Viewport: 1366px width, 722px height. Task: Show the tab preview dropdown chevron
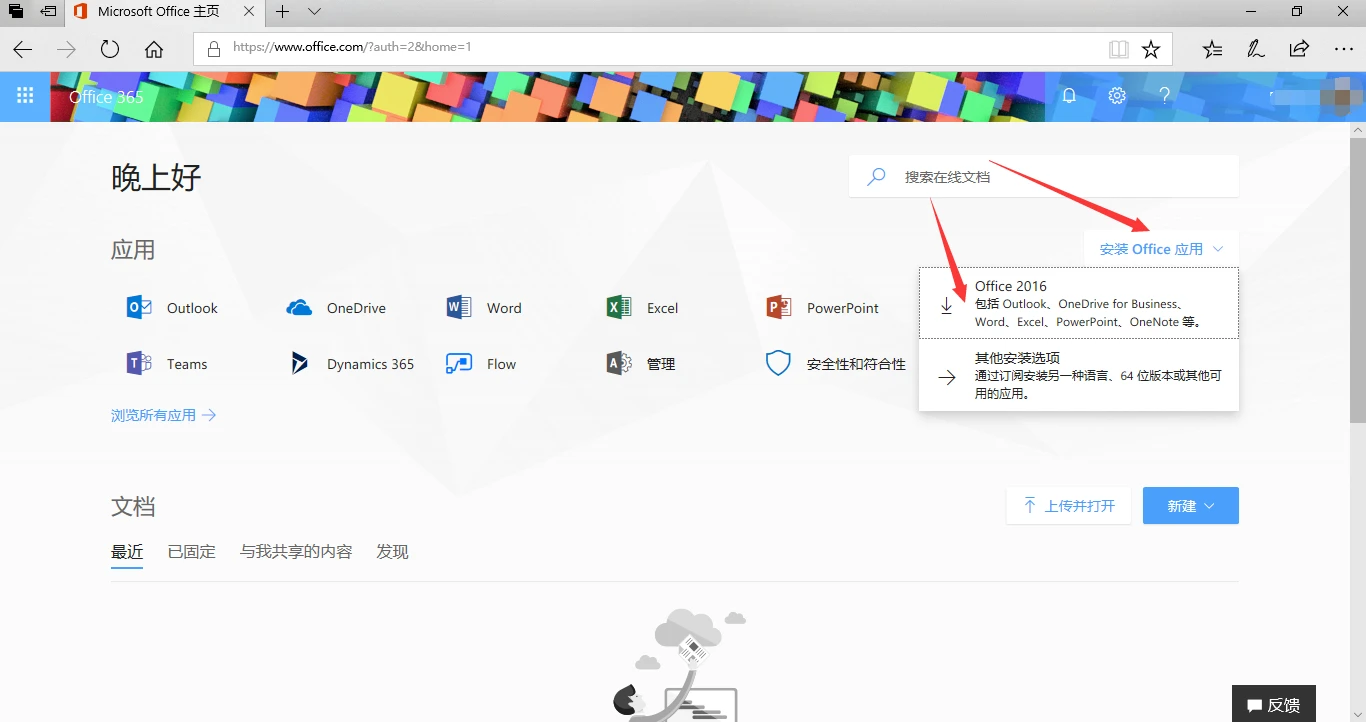pos(314,12)
